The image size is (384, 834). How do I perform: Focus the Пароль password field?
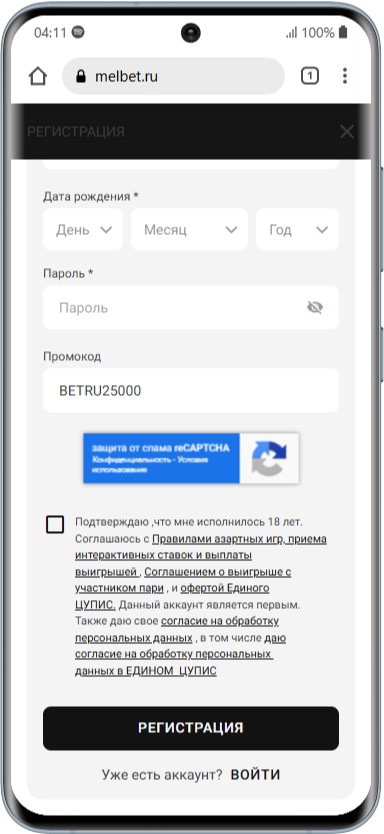(x=191, y=307)
